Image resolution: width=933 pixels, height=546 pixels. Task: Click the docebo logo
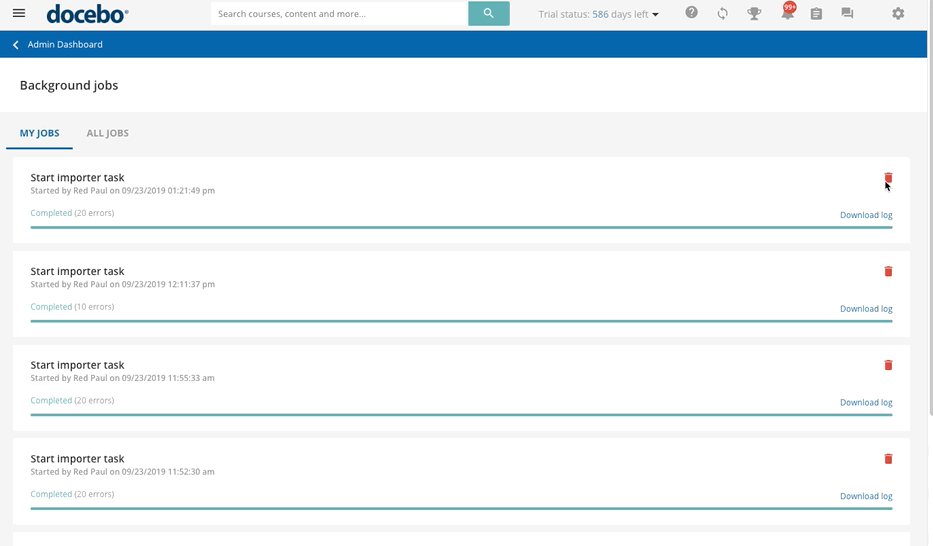click(x=87, y=14)
